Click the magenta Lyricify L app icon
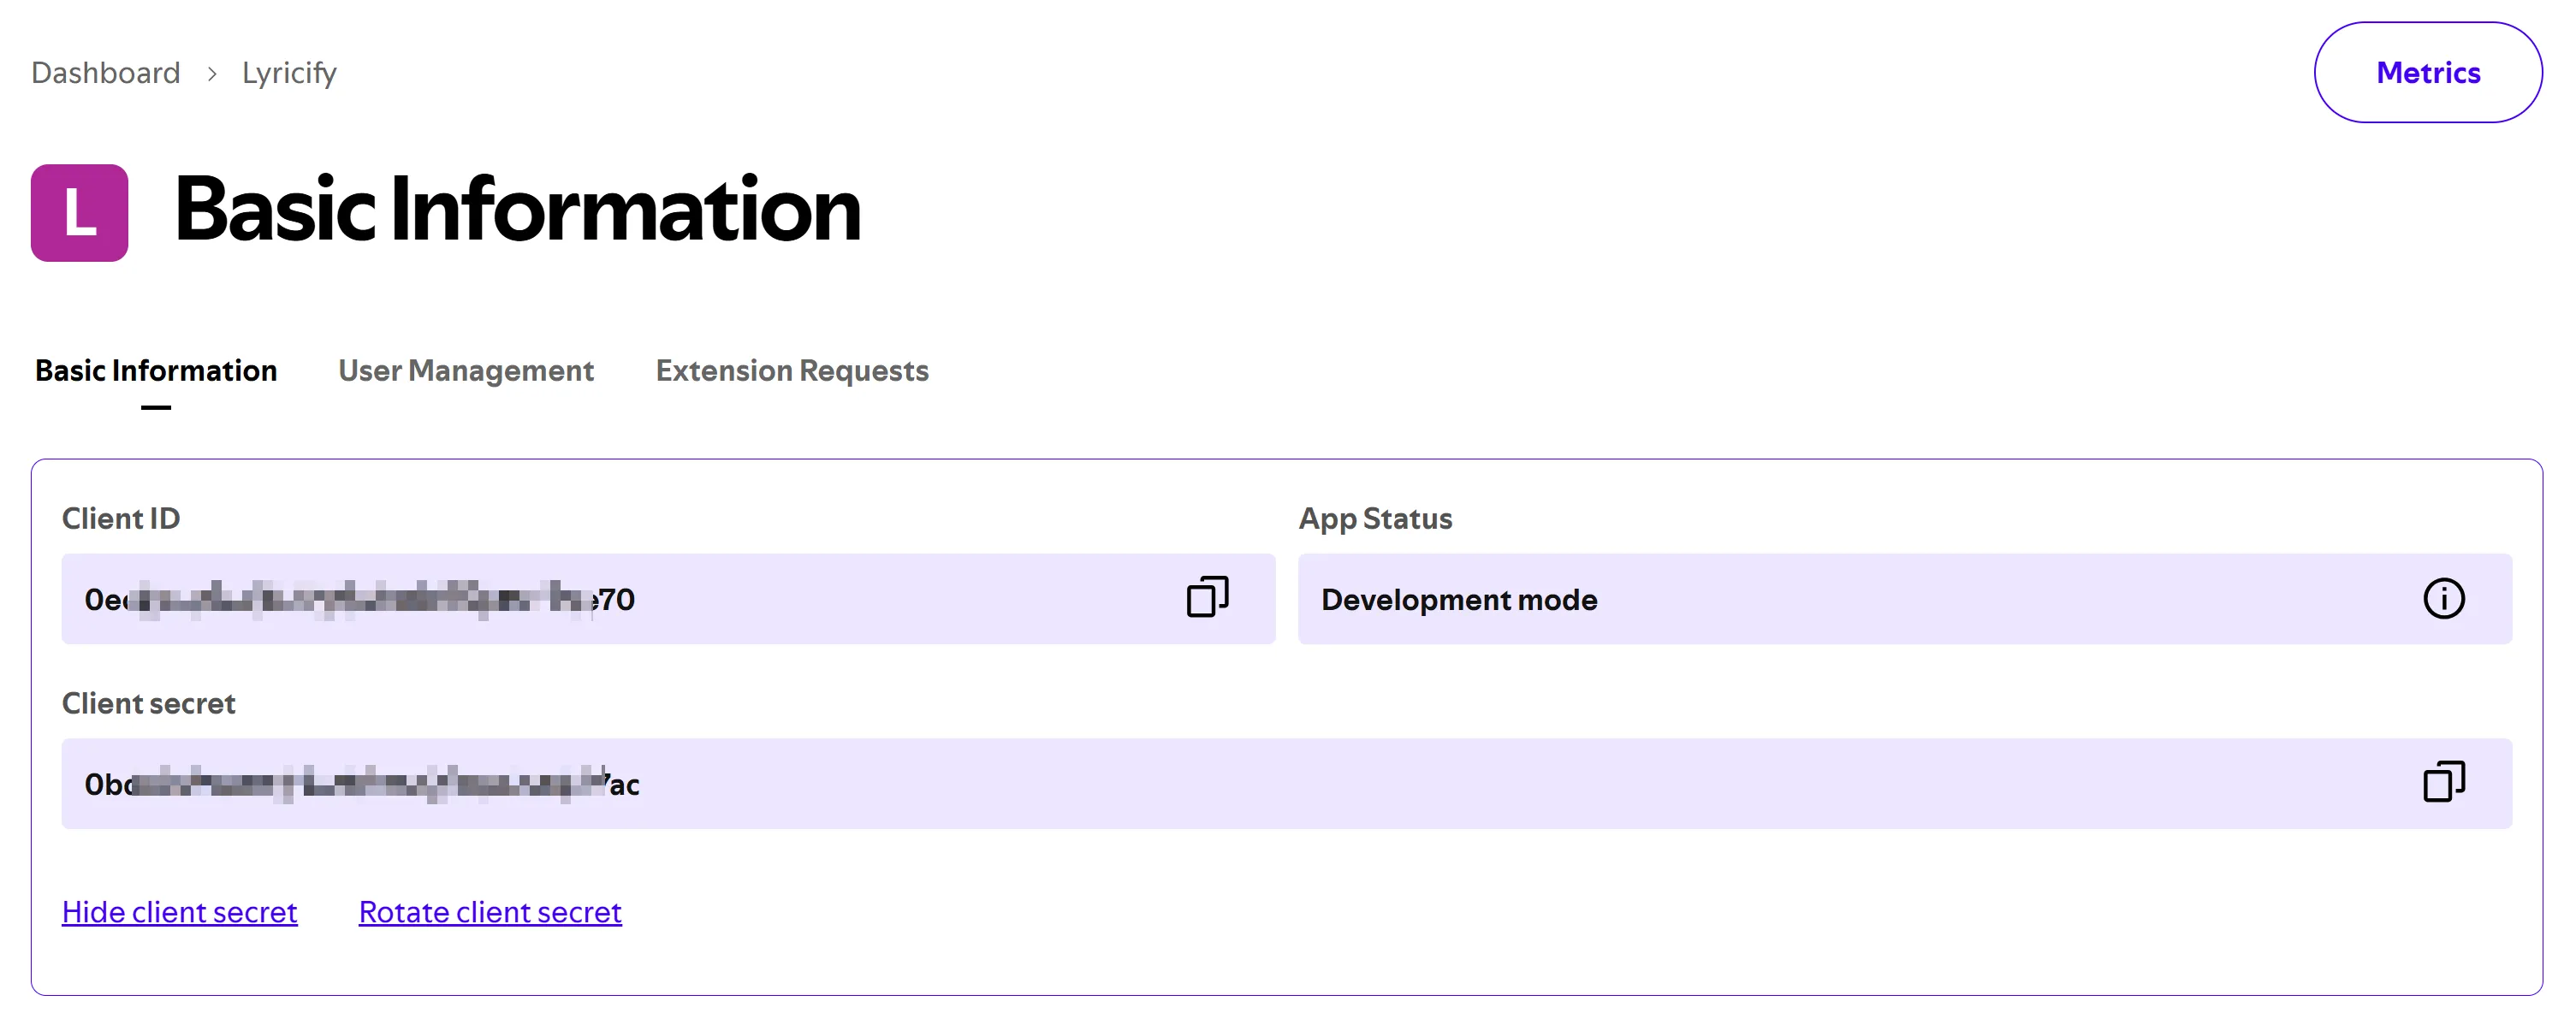Screen dimensions: 2576x1019 tap(80, 213)
